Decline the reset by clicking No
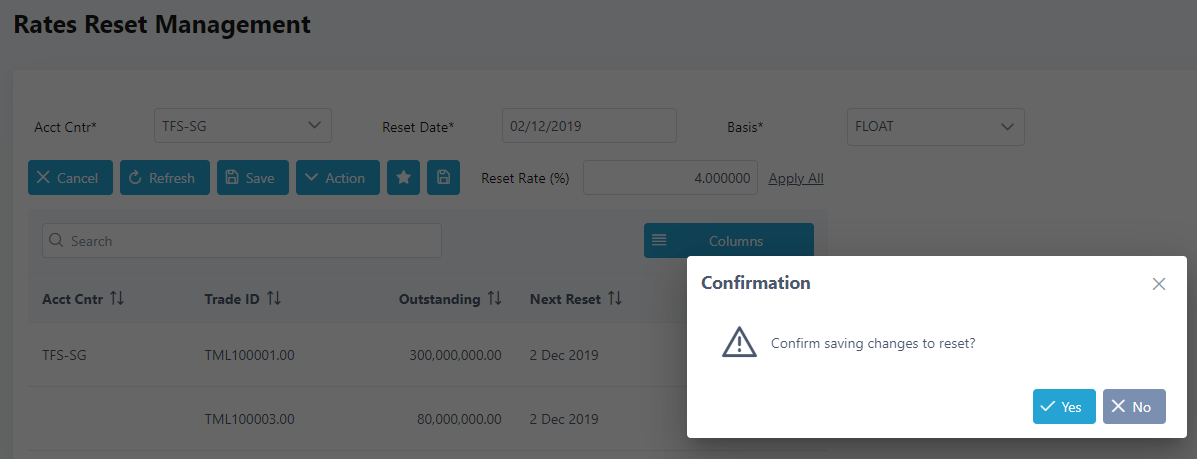The image size is (1197, 459). click(1134, 407)
